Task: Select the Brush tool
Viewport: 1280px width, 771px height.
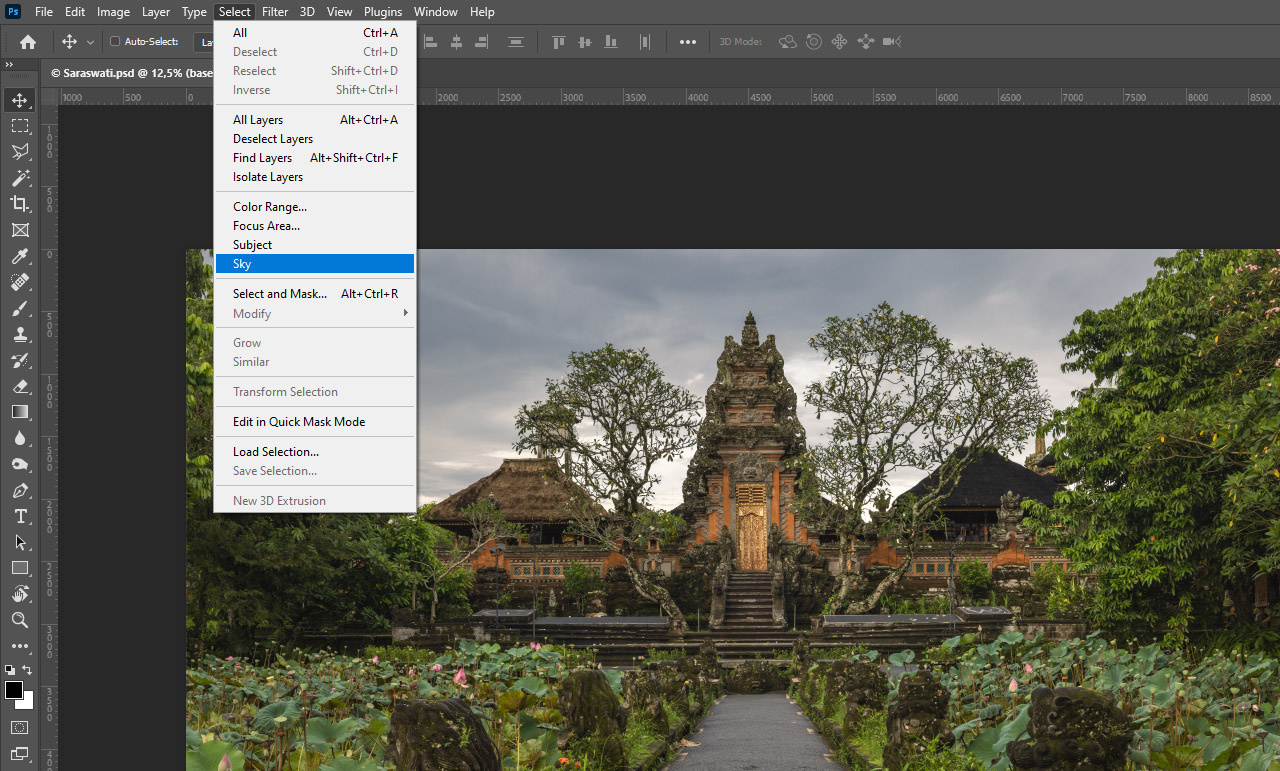Action: tap(20, 308)
